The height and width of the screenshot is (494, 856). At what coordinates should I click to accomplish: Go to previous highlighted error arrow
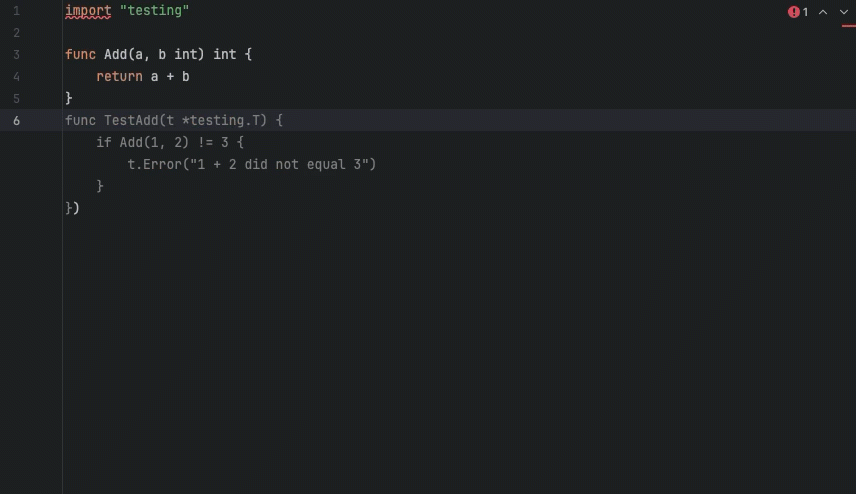[x=823, y=12]
